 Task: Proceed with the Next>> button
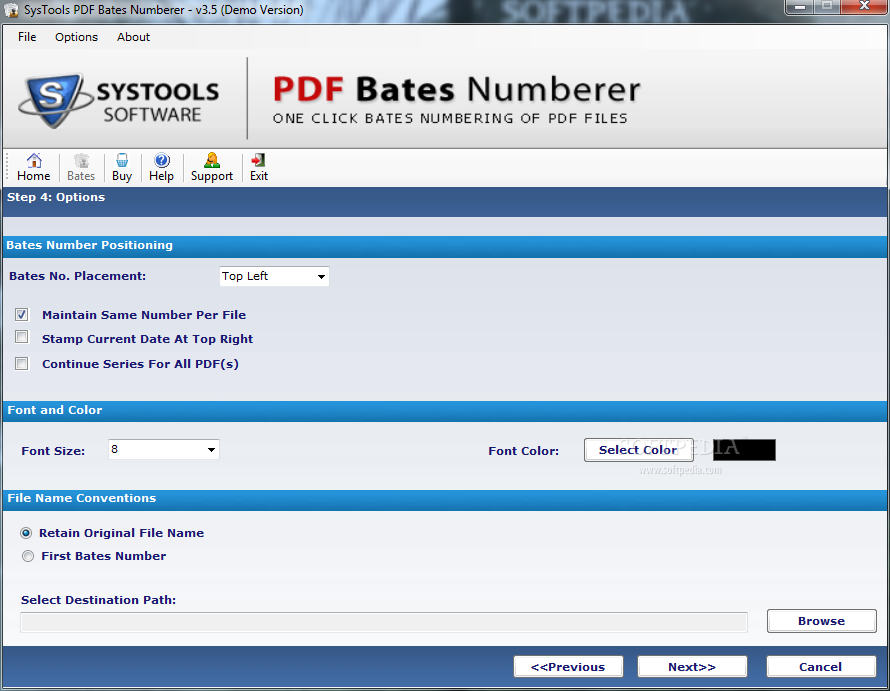pos(692,667)
